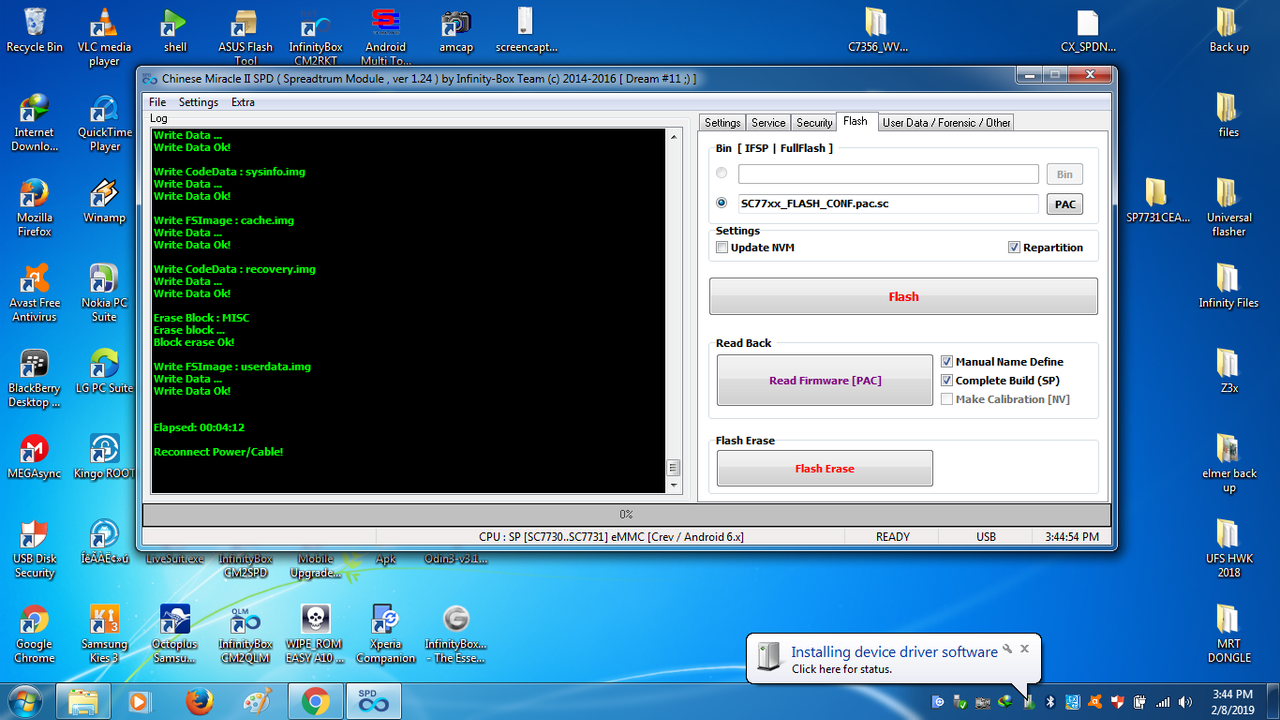This screenshot has width=1280, height=720.
Task: Click the volume speaker tray icon
Action: [1186, 701]
